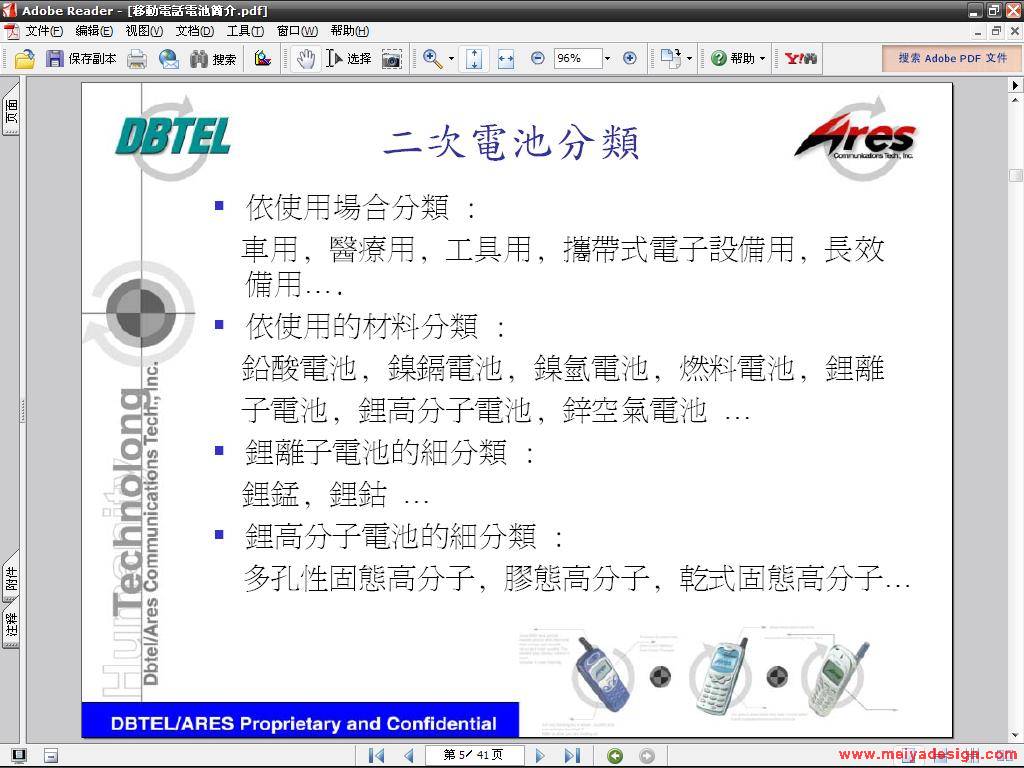Go to the first page
This screenshot has height=768, width=1024.
(x=376, y=756)
